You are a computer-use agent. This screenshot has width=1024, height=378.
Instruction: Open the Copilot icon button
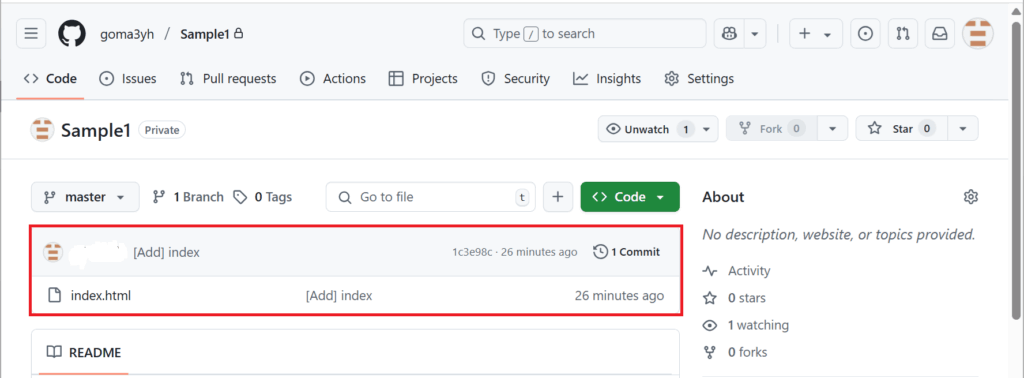tap(729, 34)
